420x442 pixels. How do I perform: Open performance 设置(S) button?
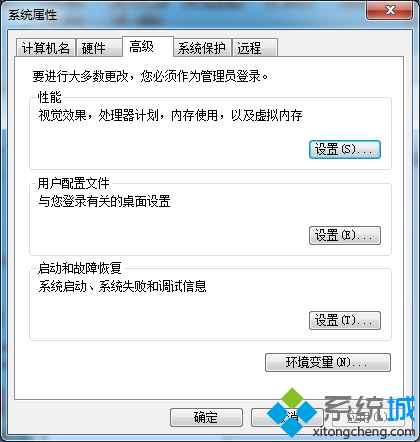tap(345, 149)
